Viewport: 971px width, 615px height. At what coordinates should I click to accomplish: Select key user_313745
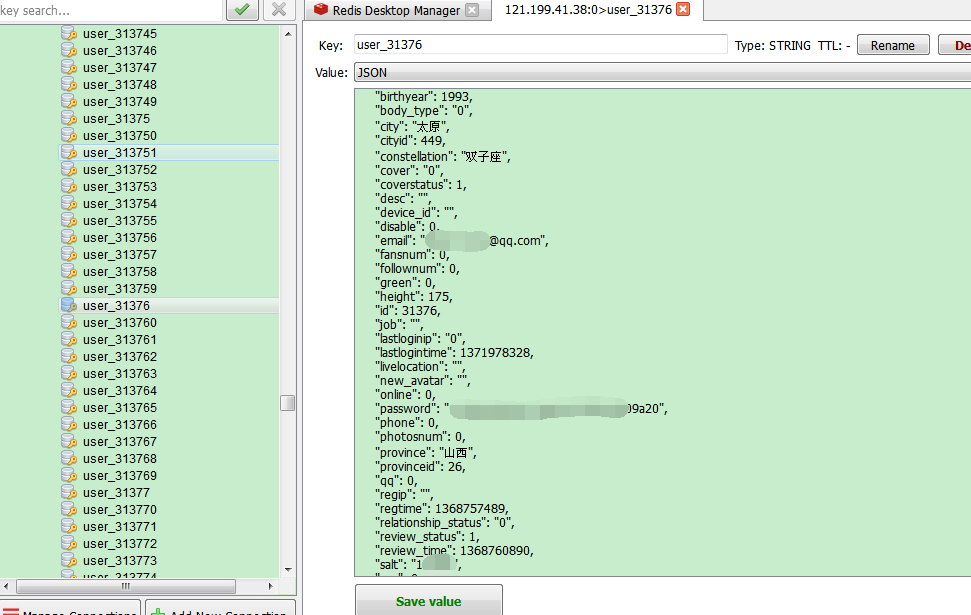[x=120, y=33]
